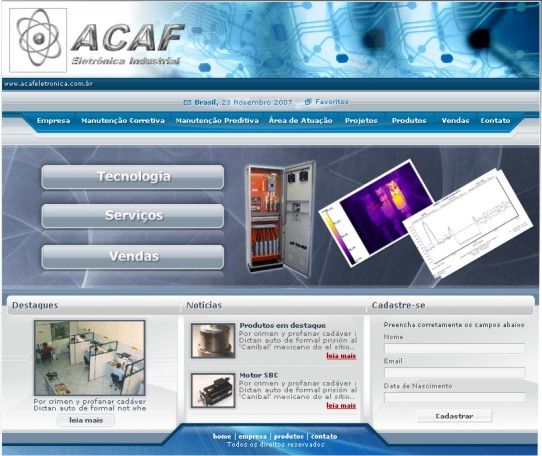Open the Contato menu item
Viewport: 542px width, 456px height.
coord(495,121)
